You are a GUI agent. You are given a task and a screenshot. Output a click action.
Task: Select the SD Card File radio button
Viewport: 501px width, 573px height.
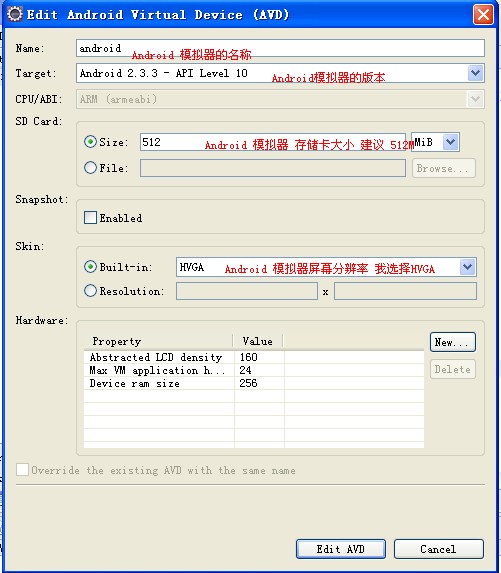point(90,168)
